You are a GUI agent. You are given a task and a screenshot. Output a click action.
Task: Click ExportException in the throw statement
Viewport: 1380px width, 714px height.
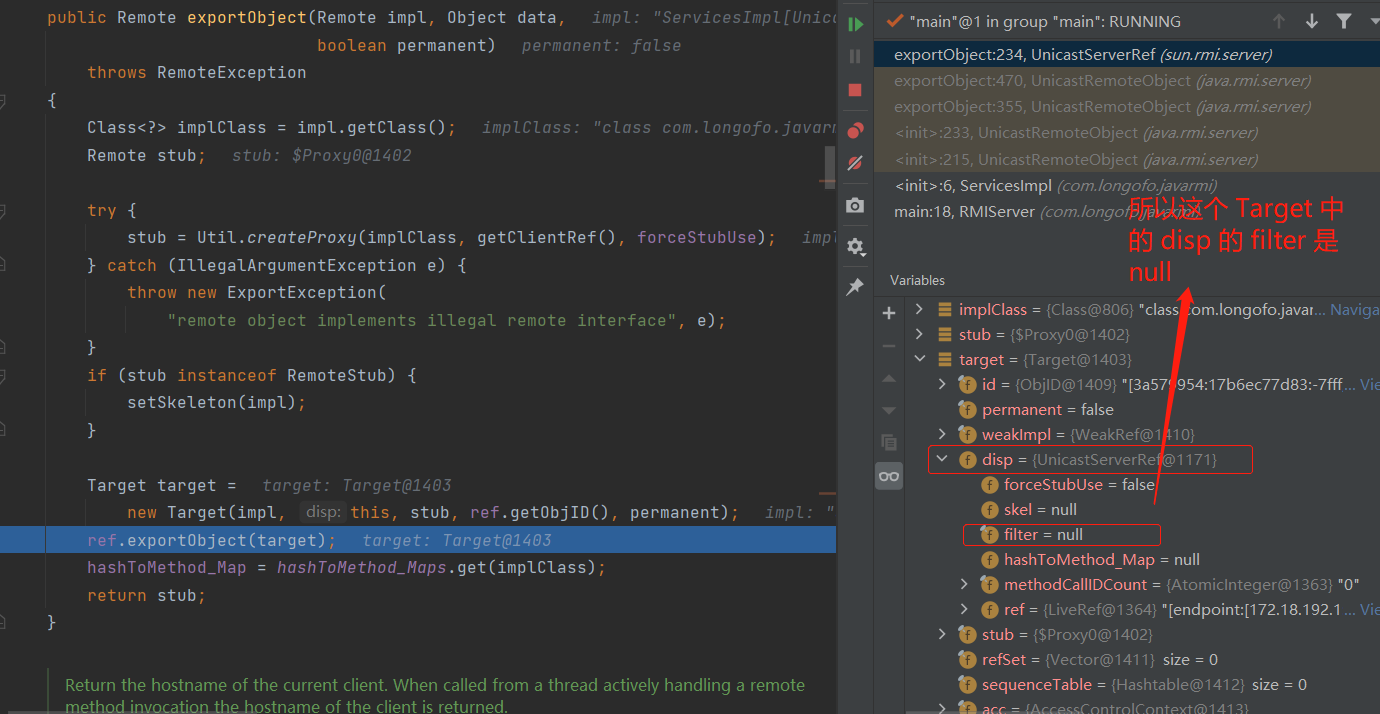301,292
